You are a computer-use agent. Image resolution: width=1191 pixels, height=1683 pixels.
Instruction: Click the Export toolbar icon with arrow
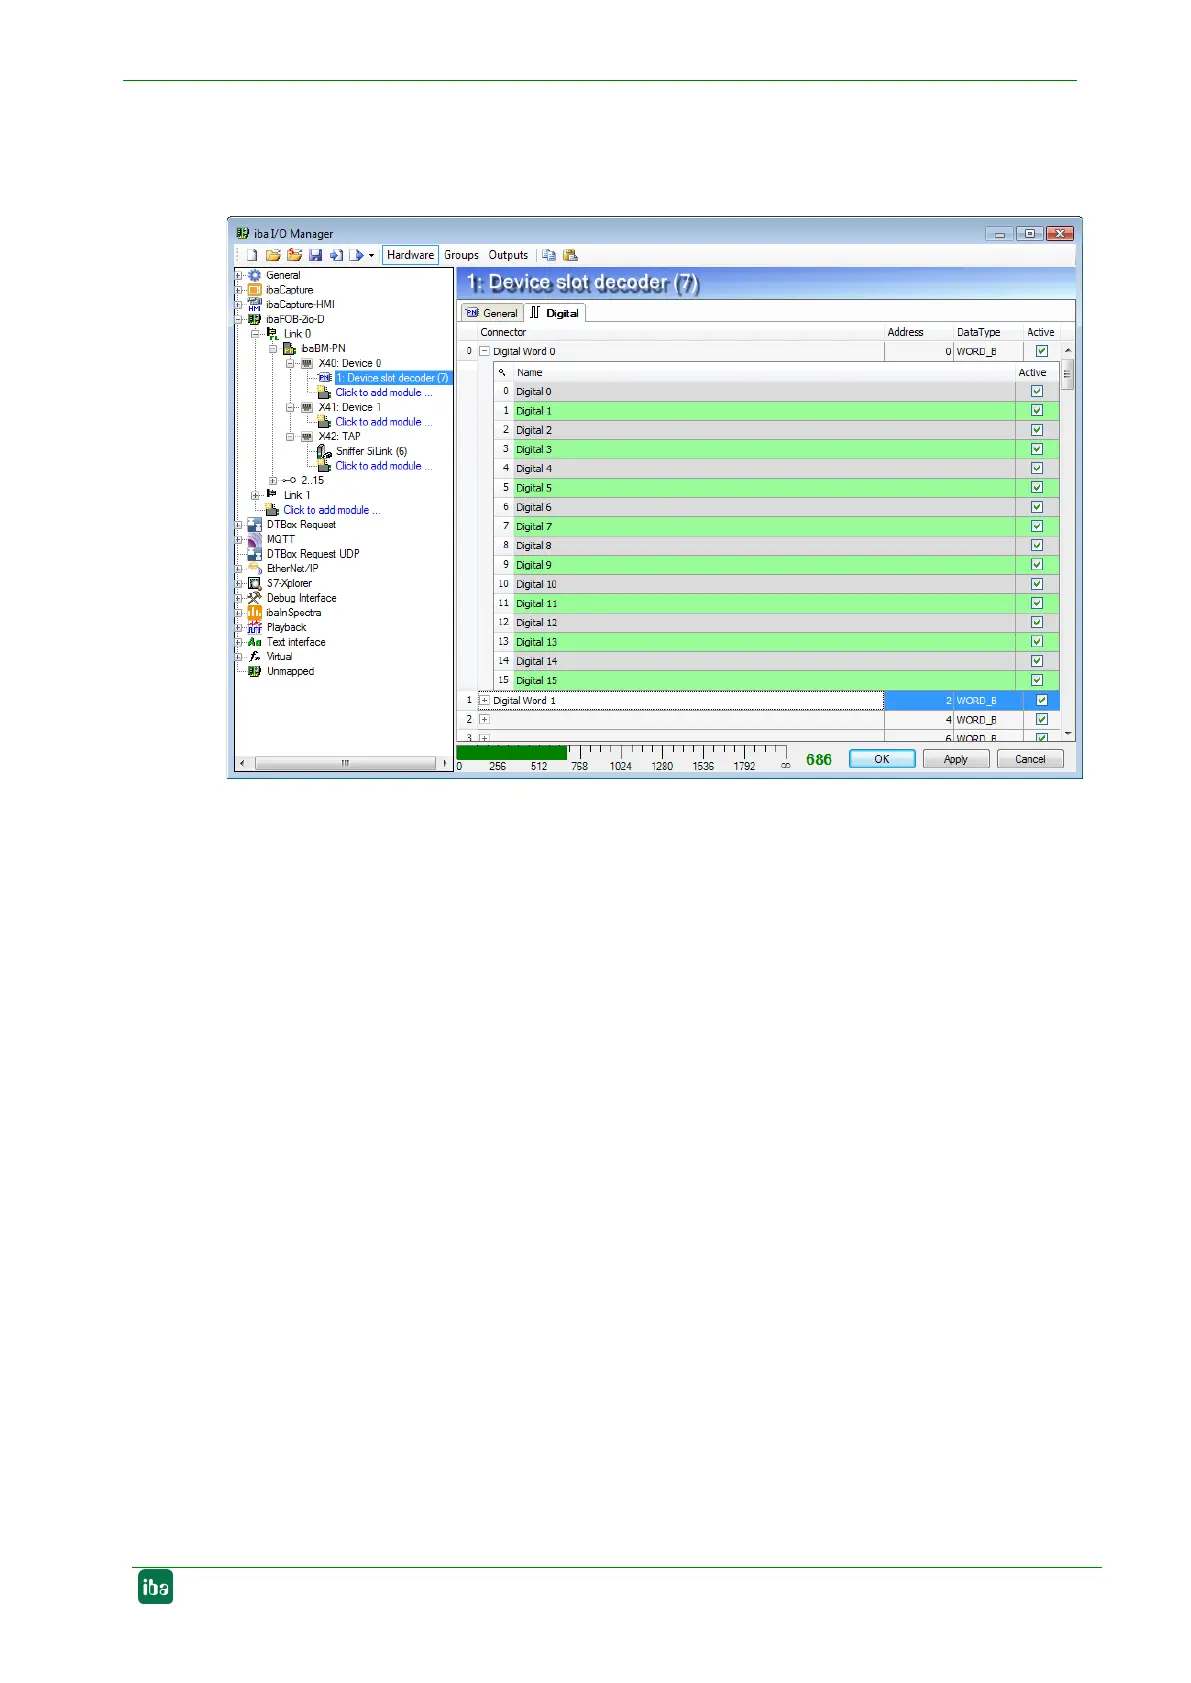coord(357,255)
